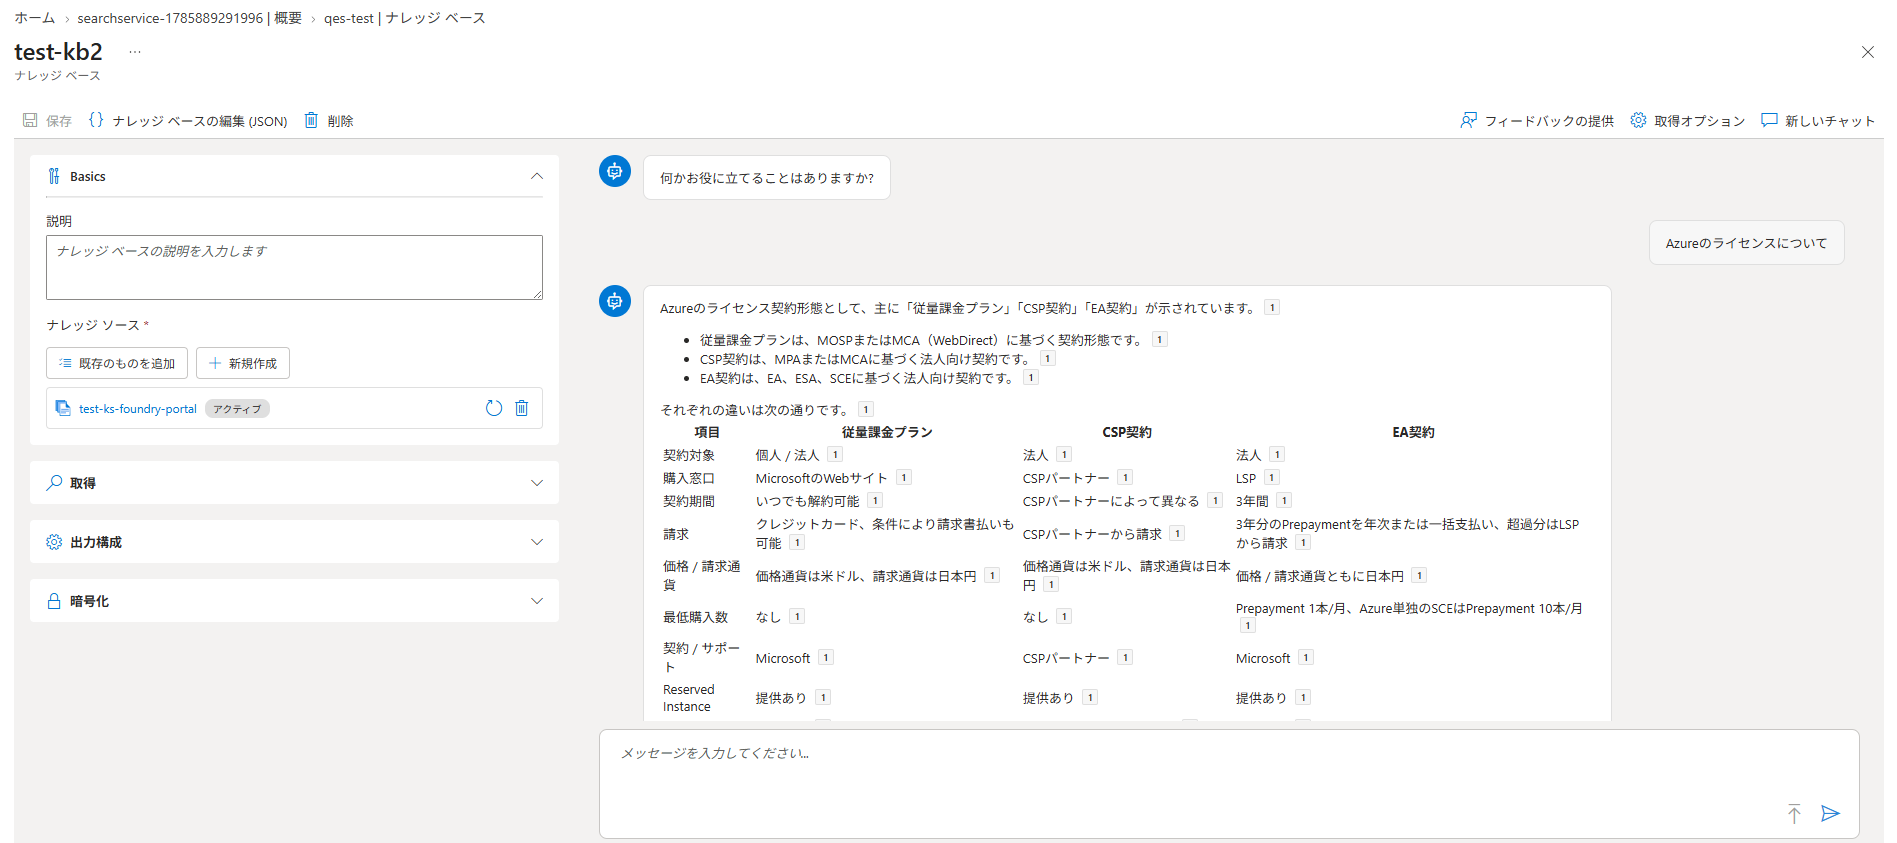Image resolution: width=1897 pixels, height=843 pixels.
Task: Open citation 1 beside CSP契約 bullet
Action: [1047, 359]
